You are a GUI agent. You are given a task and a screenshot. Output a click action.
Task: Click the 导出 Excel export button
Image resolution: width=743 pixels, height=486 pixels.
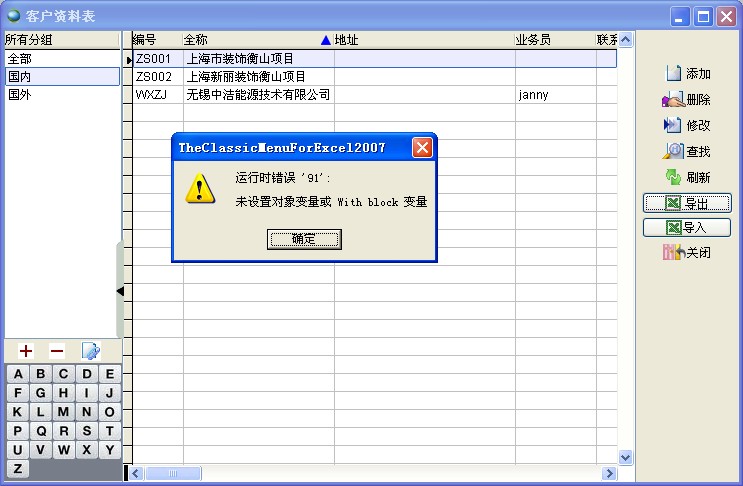click(x=686, y=203)
